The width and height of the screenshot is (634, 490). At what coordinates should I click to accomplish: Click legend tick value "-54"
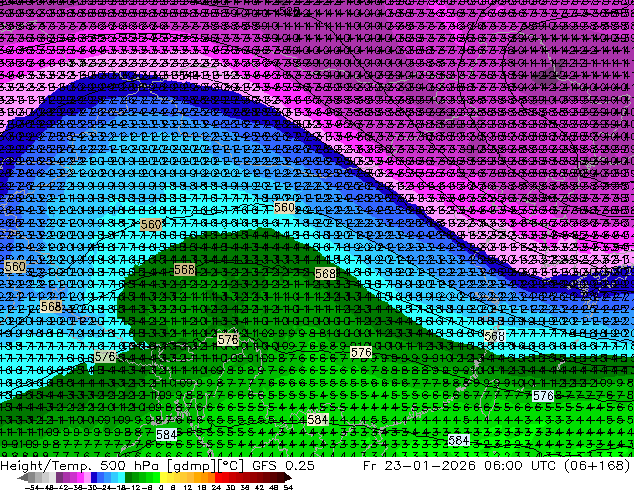(32, 488)
